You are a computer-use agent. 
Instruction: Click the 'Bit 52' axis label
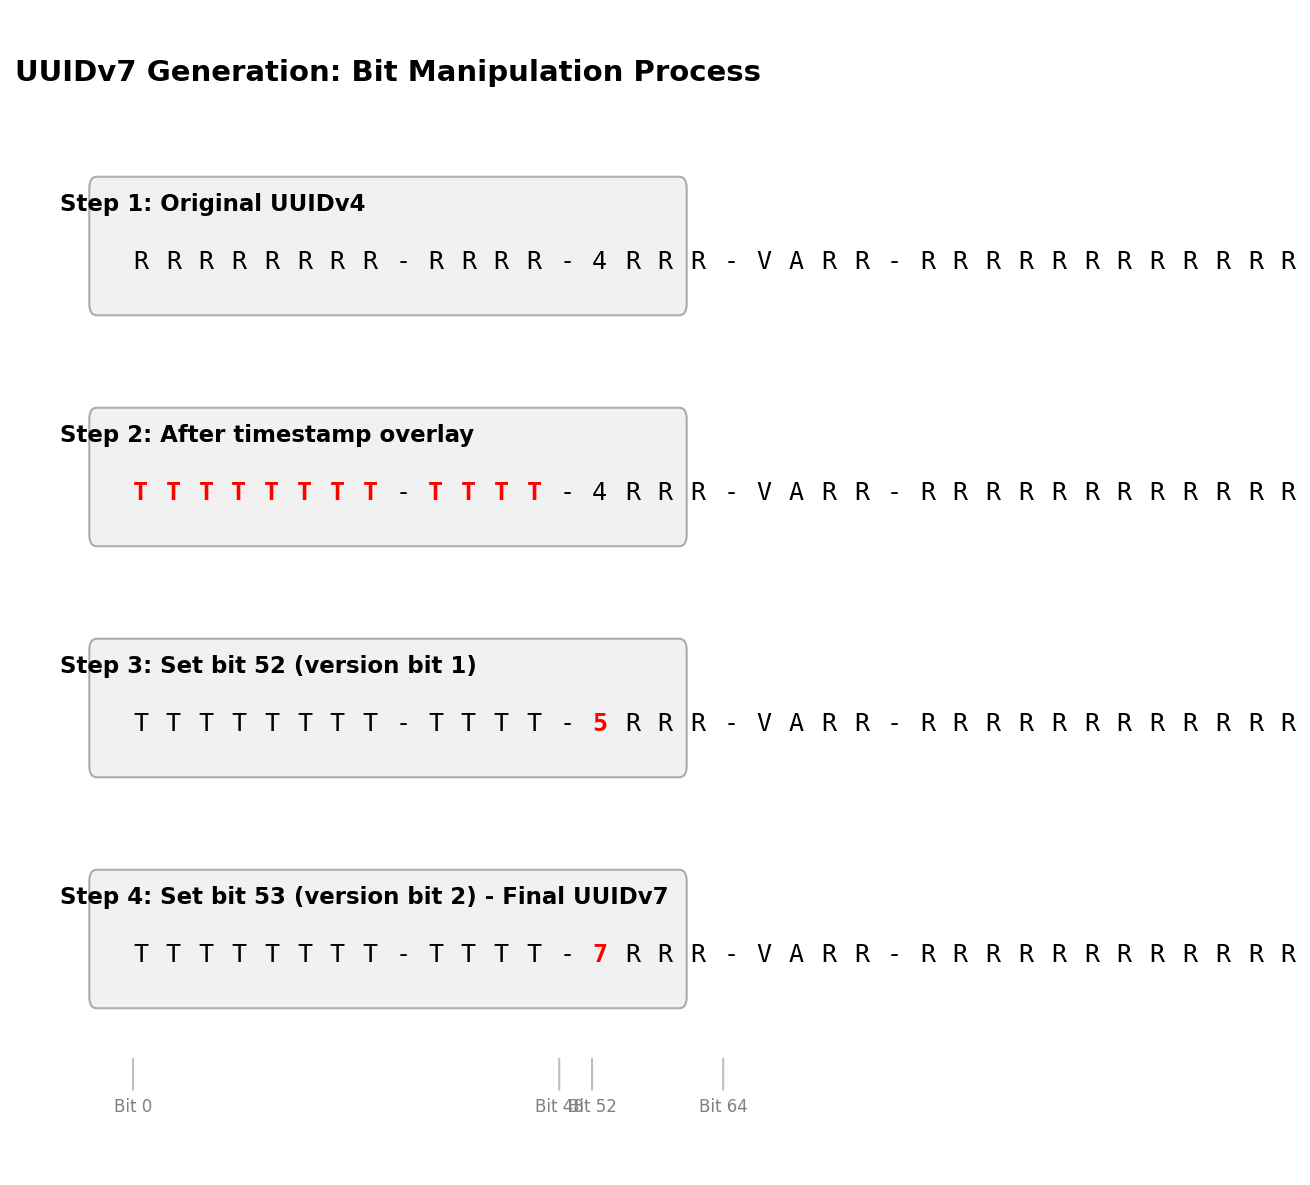click(x=598, y=1107)
